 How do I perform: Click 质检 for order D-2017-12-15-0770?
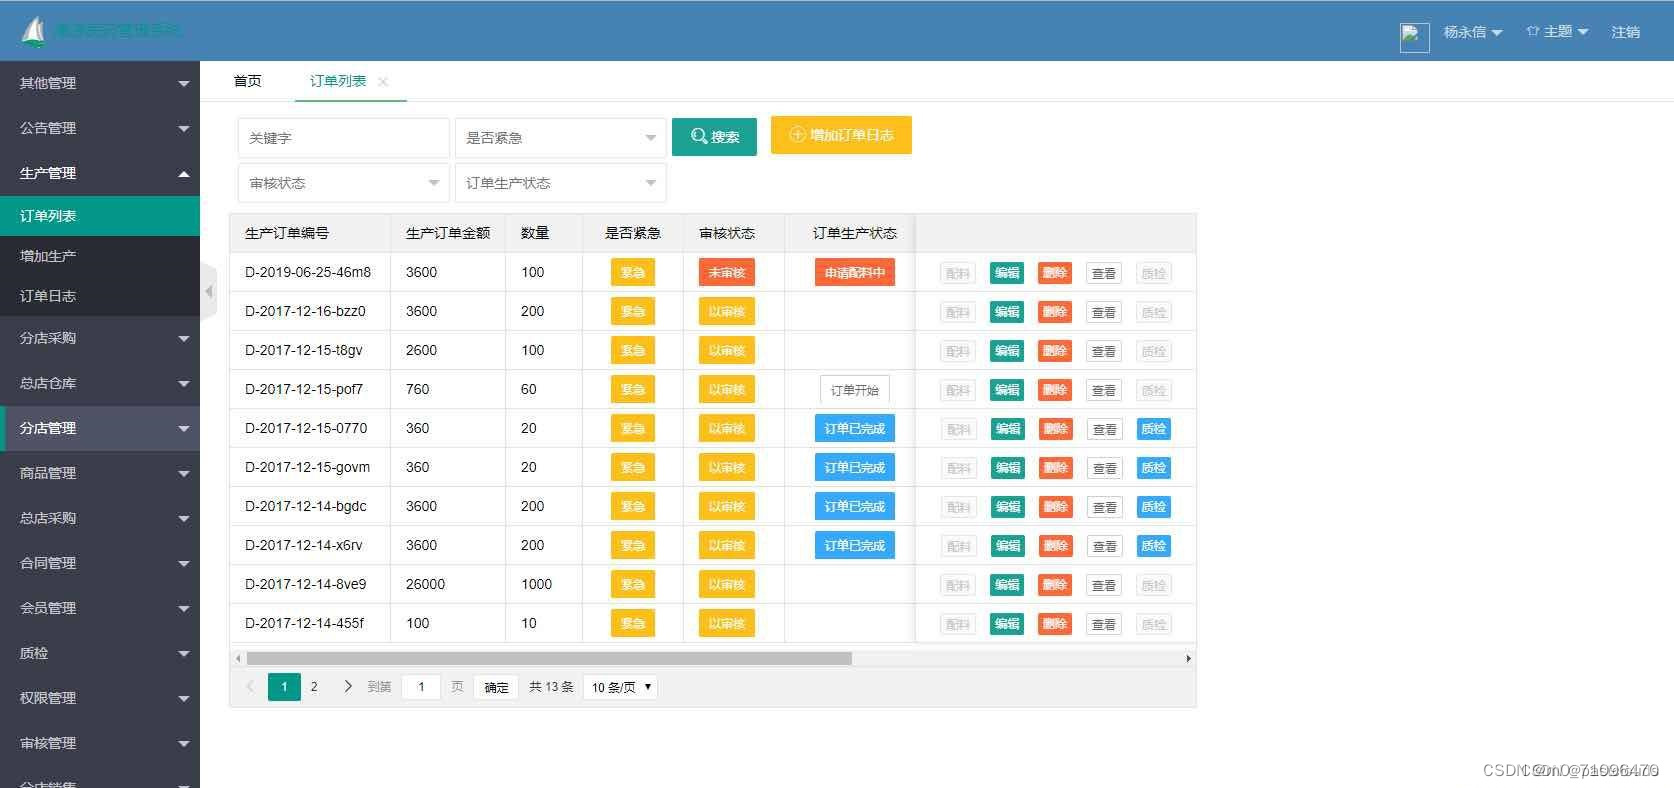click(1154, 429)
